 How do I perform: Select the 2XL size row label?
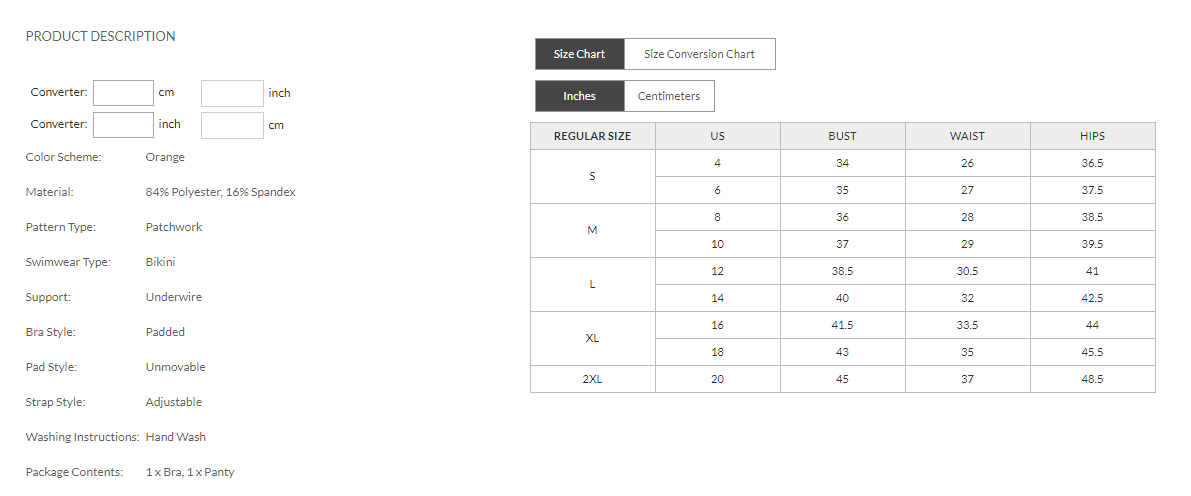[x=592, y=380]
